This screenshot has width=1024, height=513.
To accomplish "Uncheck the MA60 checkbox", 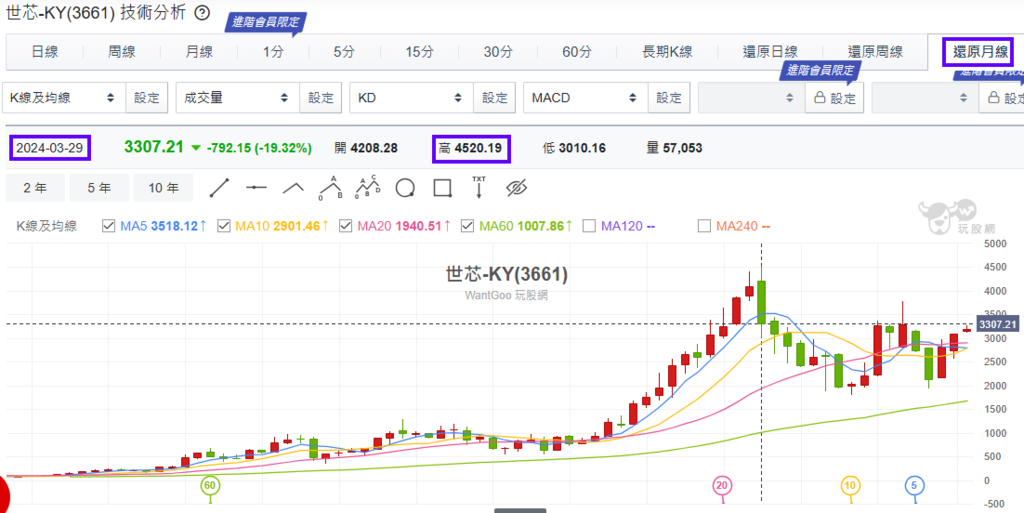I will coord(467,226).
